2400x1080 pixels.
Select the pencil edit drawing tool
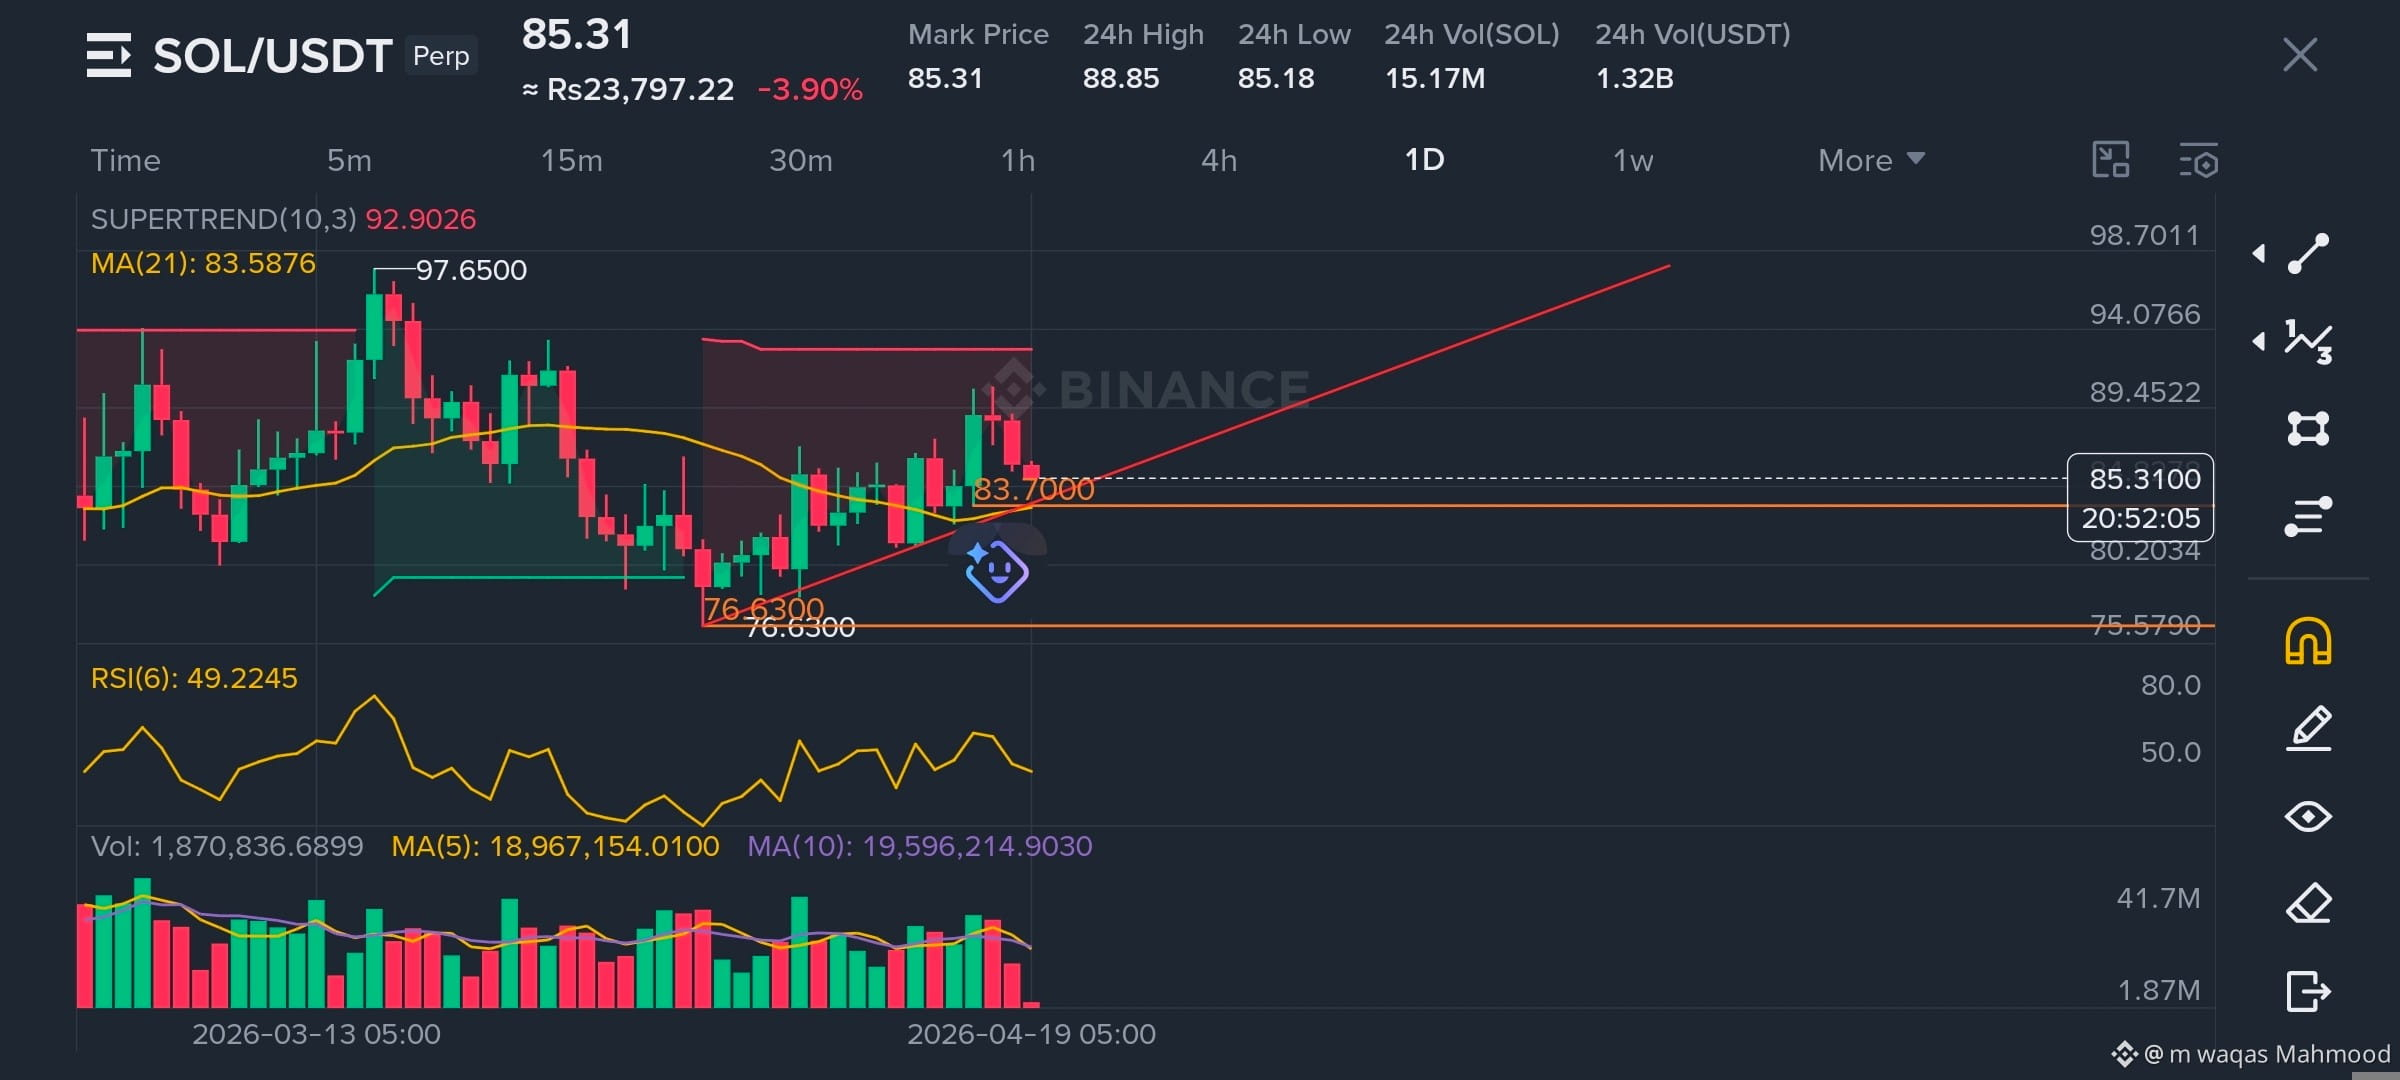click(x=2308, y=728)
